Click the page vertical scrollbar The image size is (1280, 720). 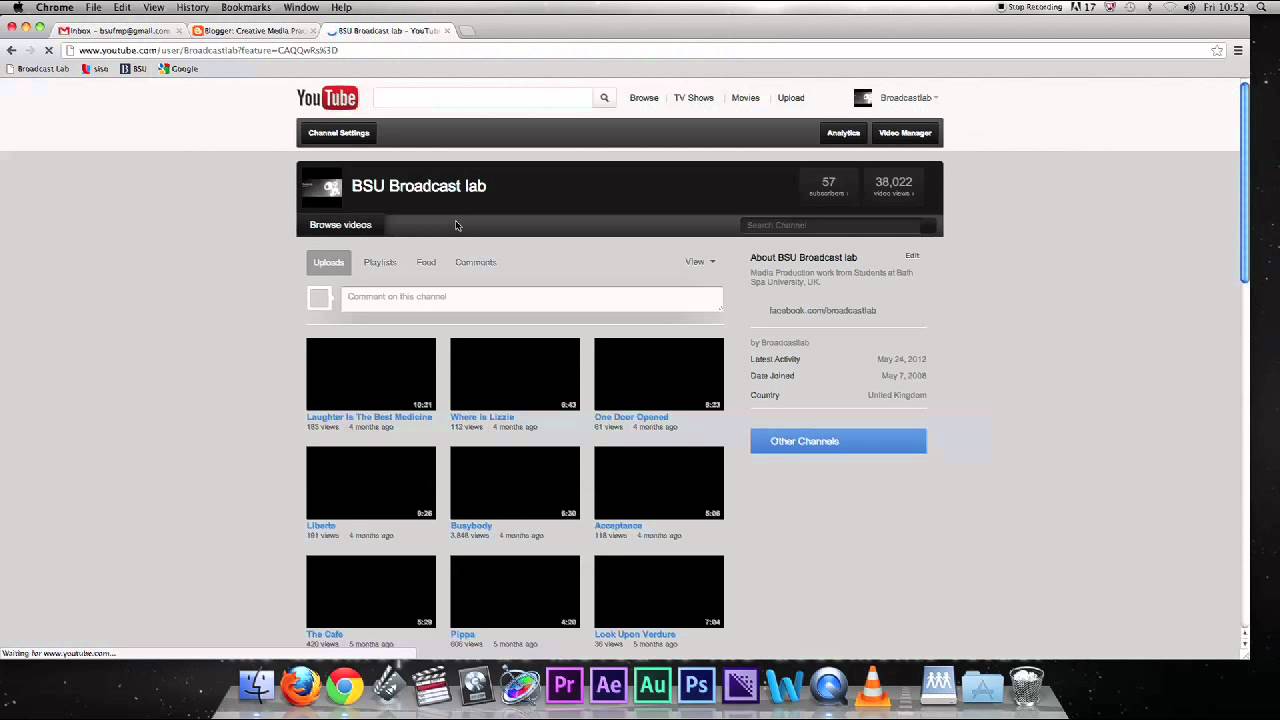pyautogui.click(x=1244, y=182)
